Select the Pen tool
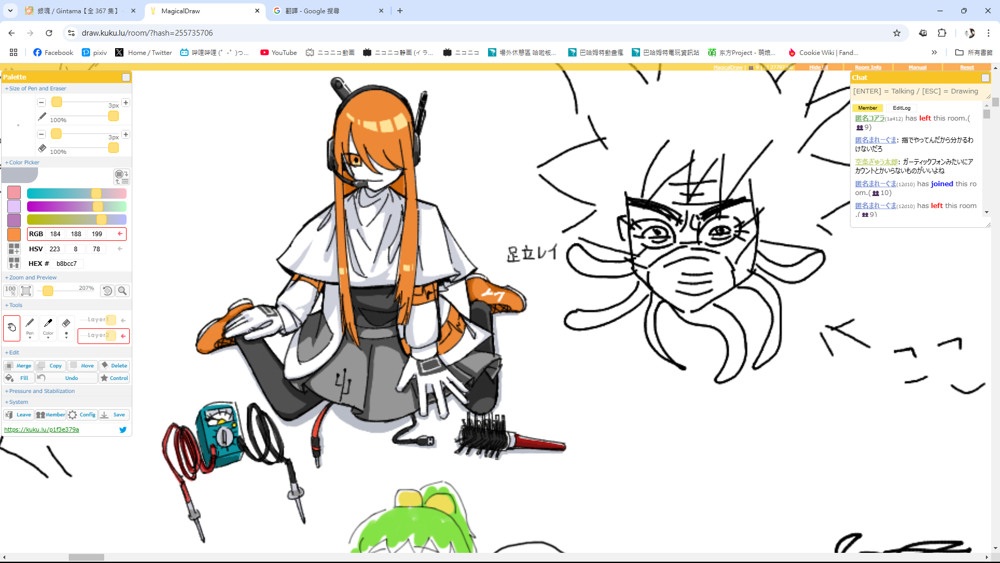Viewport: 1000px width, 563px height. click(30, 327)
